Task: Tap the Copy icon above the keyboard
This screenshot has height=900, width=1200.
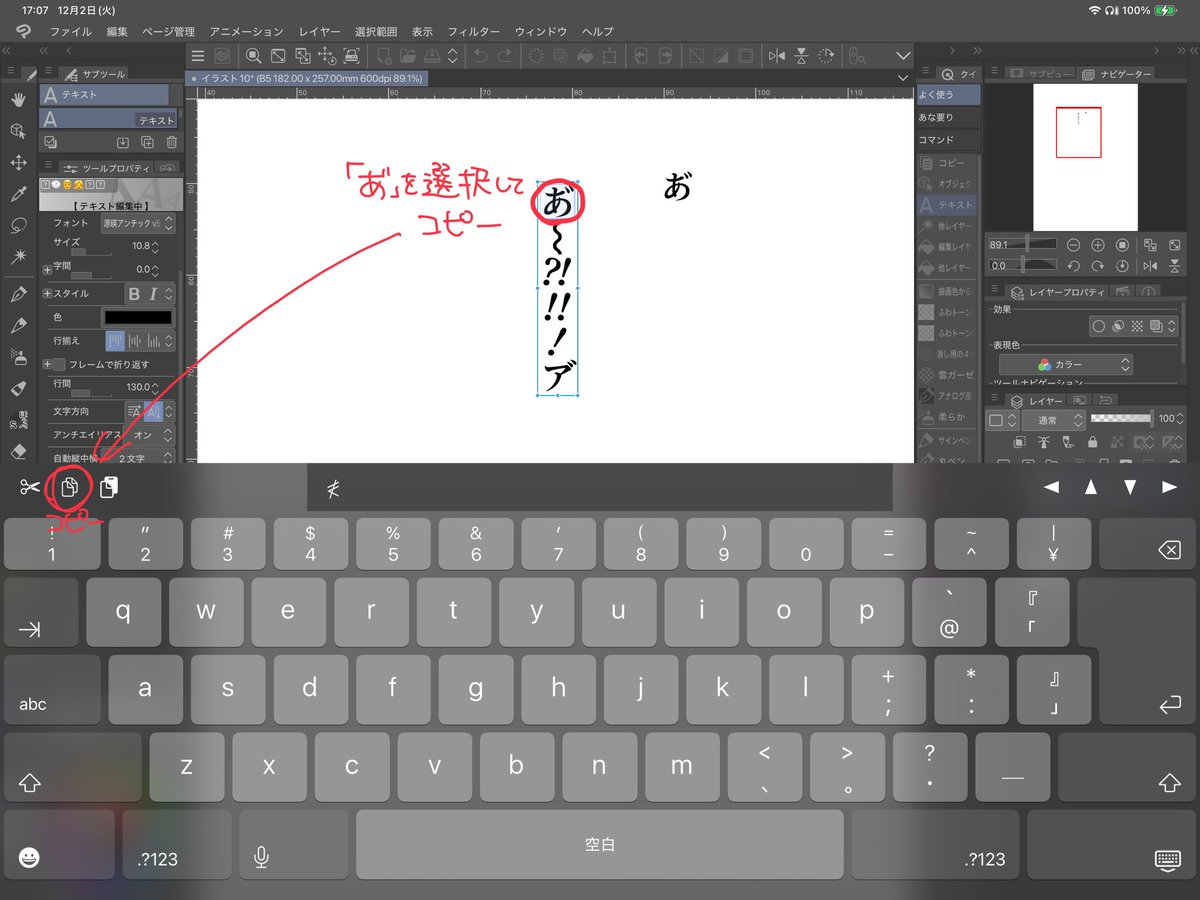Action: 69,487
